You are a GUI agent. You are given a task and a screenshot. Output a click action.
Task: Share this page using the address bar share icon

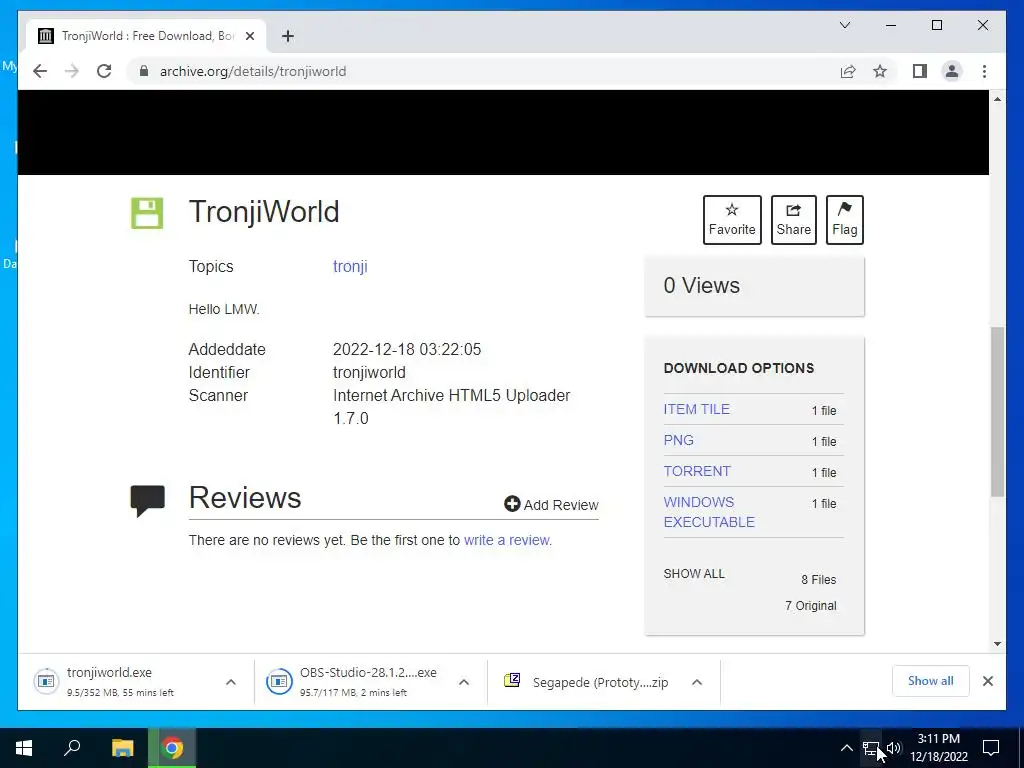pos(848,71)
